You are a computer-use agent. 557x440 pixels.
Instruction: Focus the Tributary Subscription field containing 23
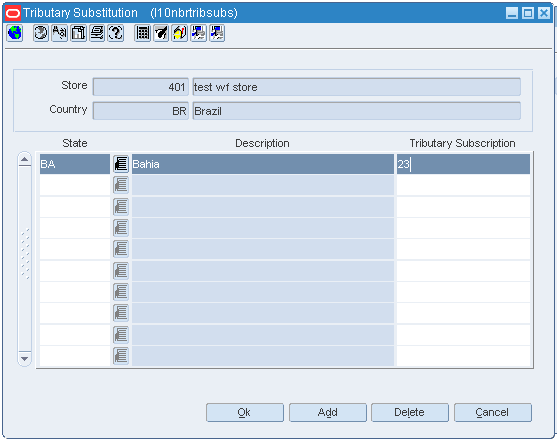point(463,164)
